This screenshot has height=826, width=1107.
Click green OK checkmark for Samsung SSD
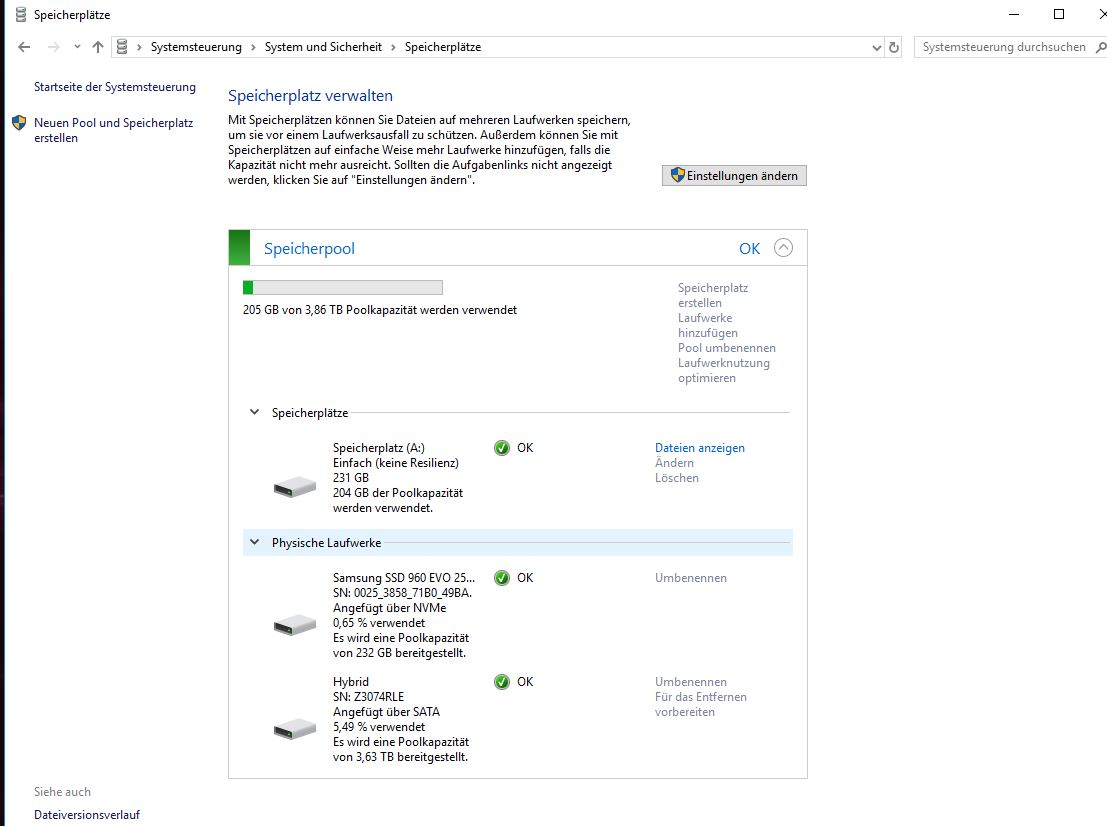(x=502, y=578)
